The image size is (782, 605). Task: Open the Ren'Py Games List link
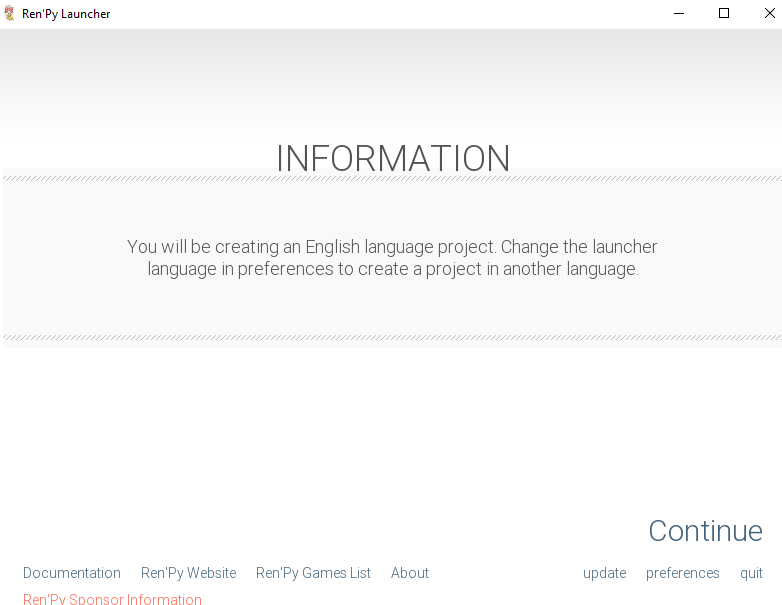click(313, 573)
